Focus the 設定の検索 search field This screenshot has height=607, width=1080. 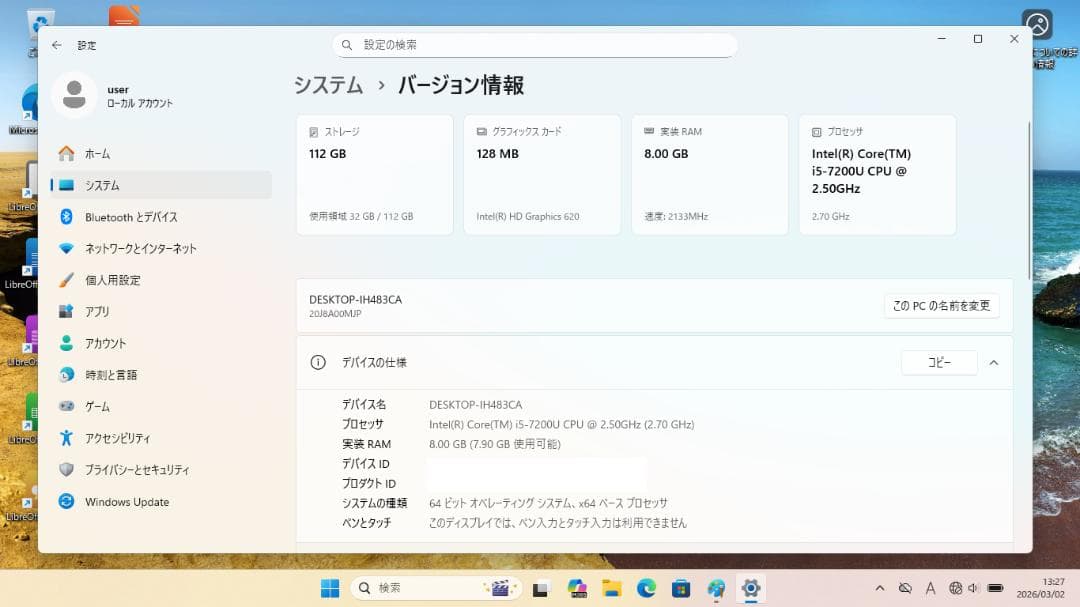pyautogui.click(x=535, y=45)
